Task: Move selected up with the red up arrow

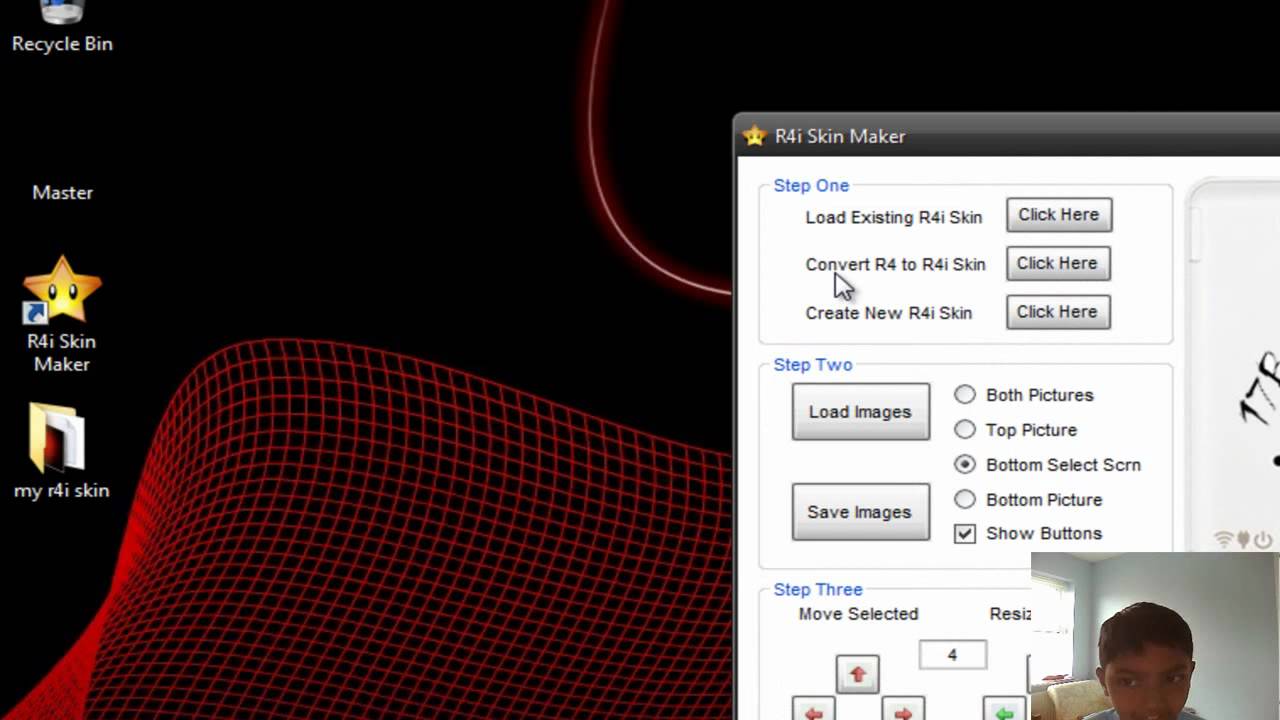Action: coord(857,675)
